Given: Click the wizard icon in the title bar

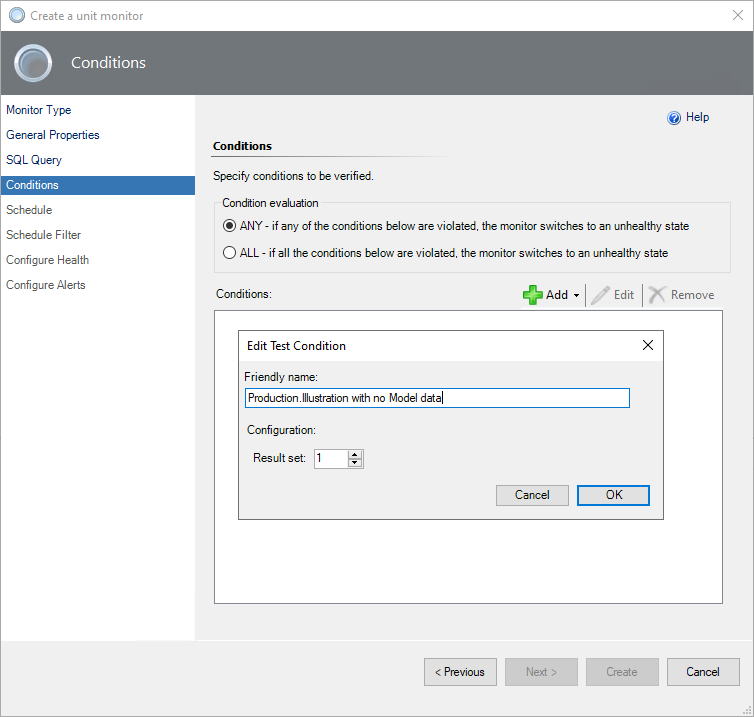Looking at the screenshot, I should (17, 15).
